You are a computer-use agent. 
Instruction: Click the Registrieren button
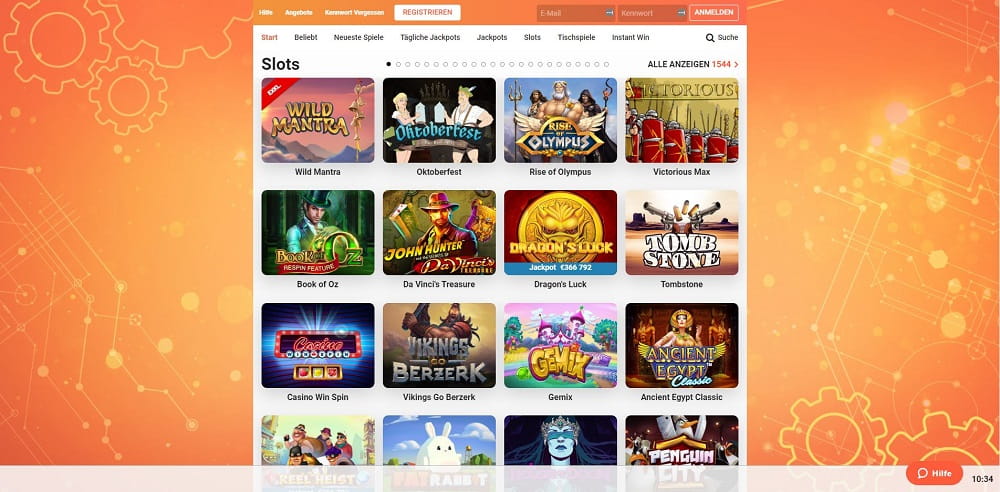pyautogui.click(x=427, y=13)
